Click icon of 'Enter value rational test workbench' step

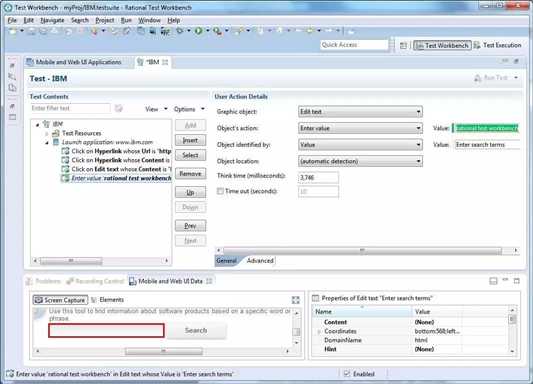point(65,178)
